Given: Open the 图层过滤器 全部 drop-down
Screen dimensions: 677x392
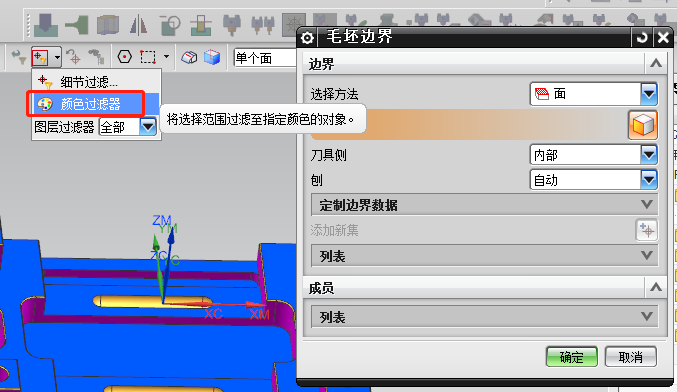Looking at the screenshot, I should pyautogui.click(x=148, y=126).
